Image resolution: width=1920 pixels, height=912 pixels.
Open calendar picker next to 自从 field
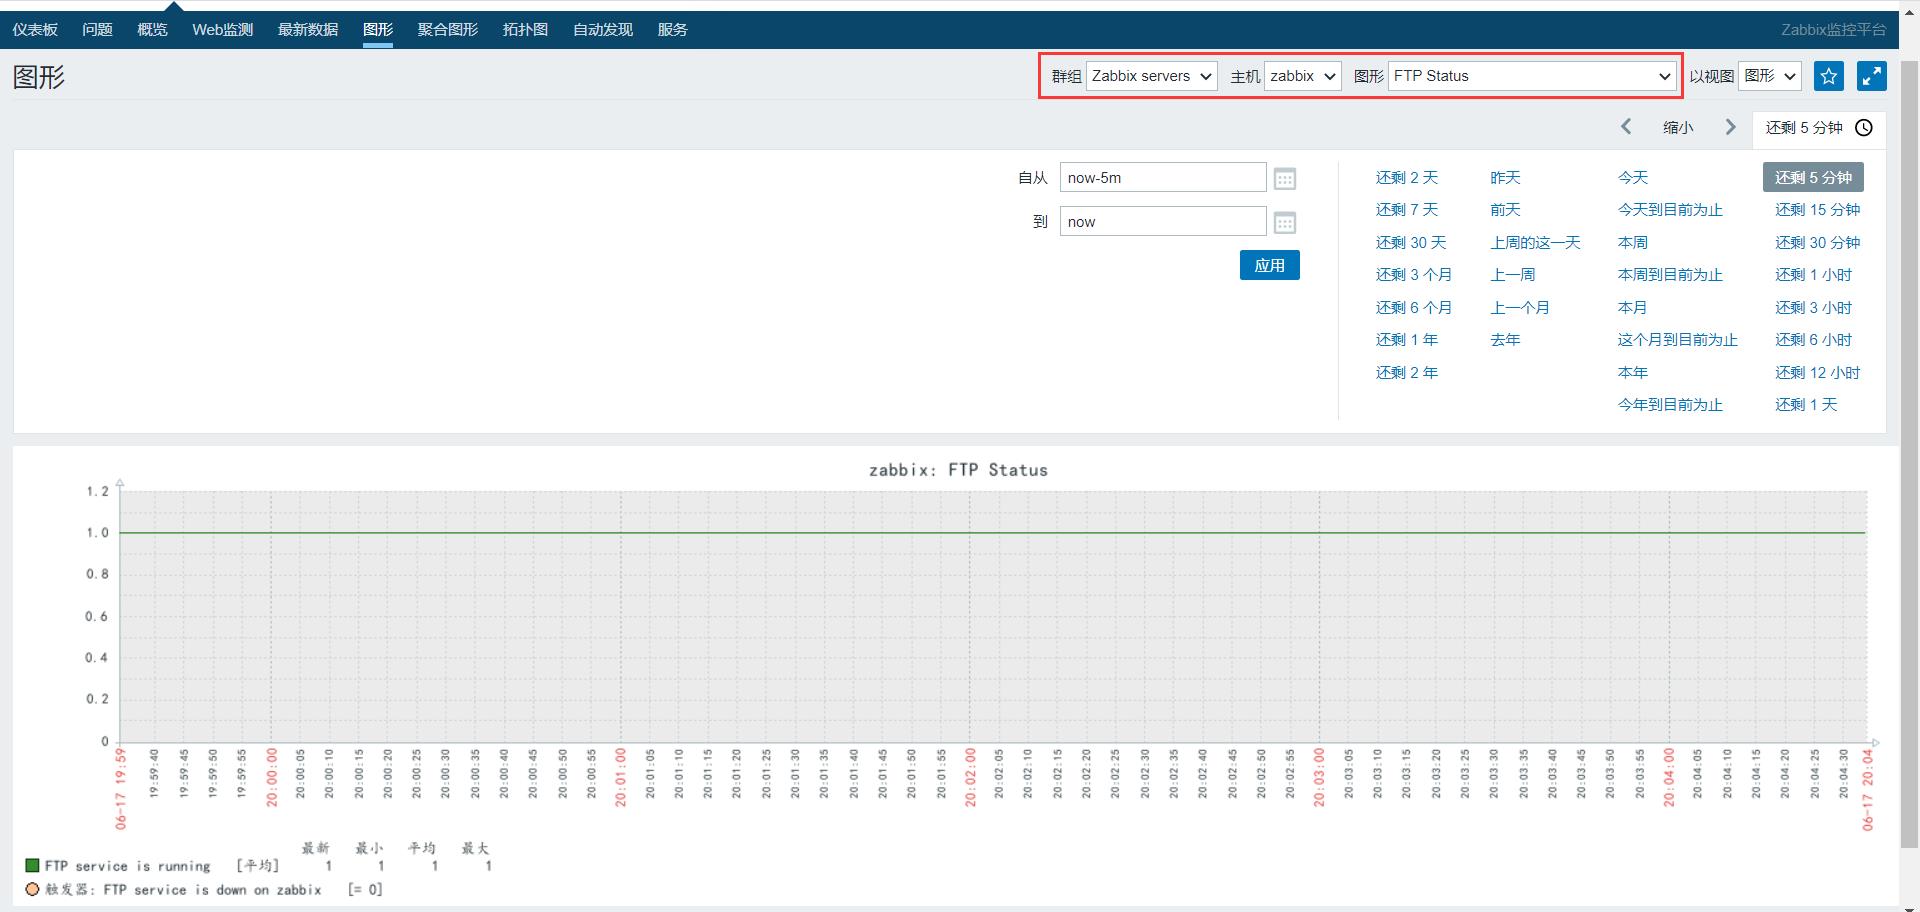click(x=1285, y=178)
